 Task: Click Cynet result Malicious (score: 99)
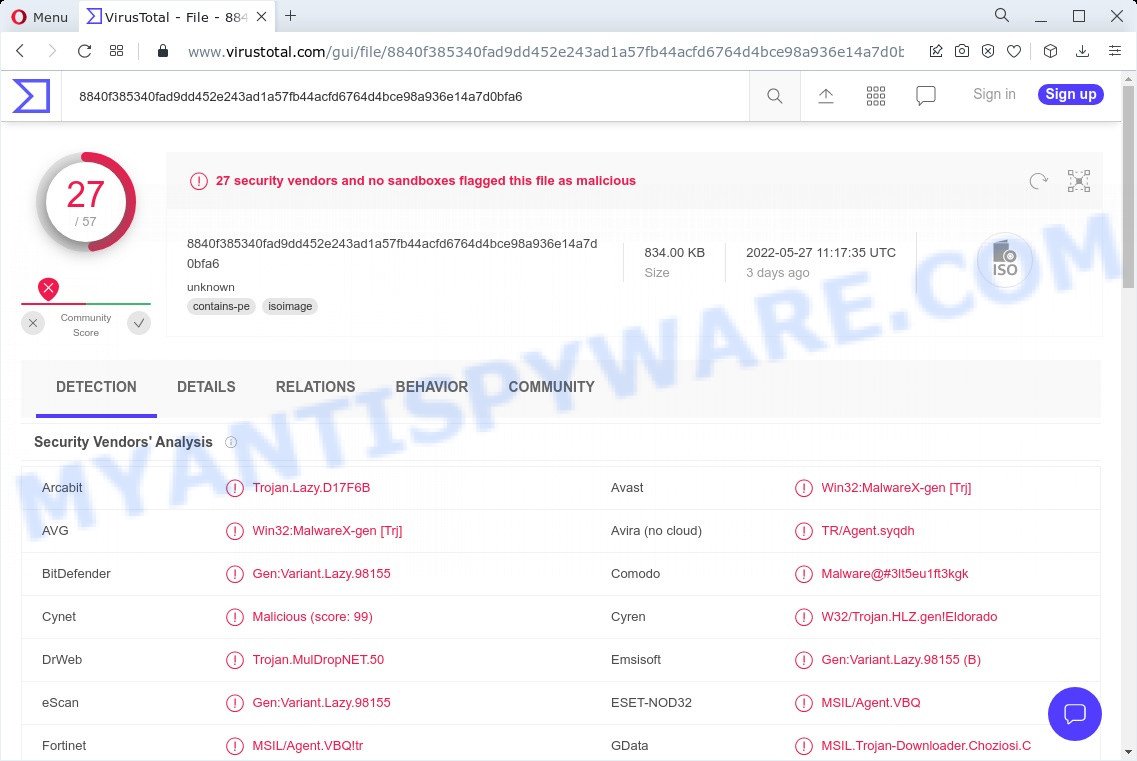pos(313,617)
